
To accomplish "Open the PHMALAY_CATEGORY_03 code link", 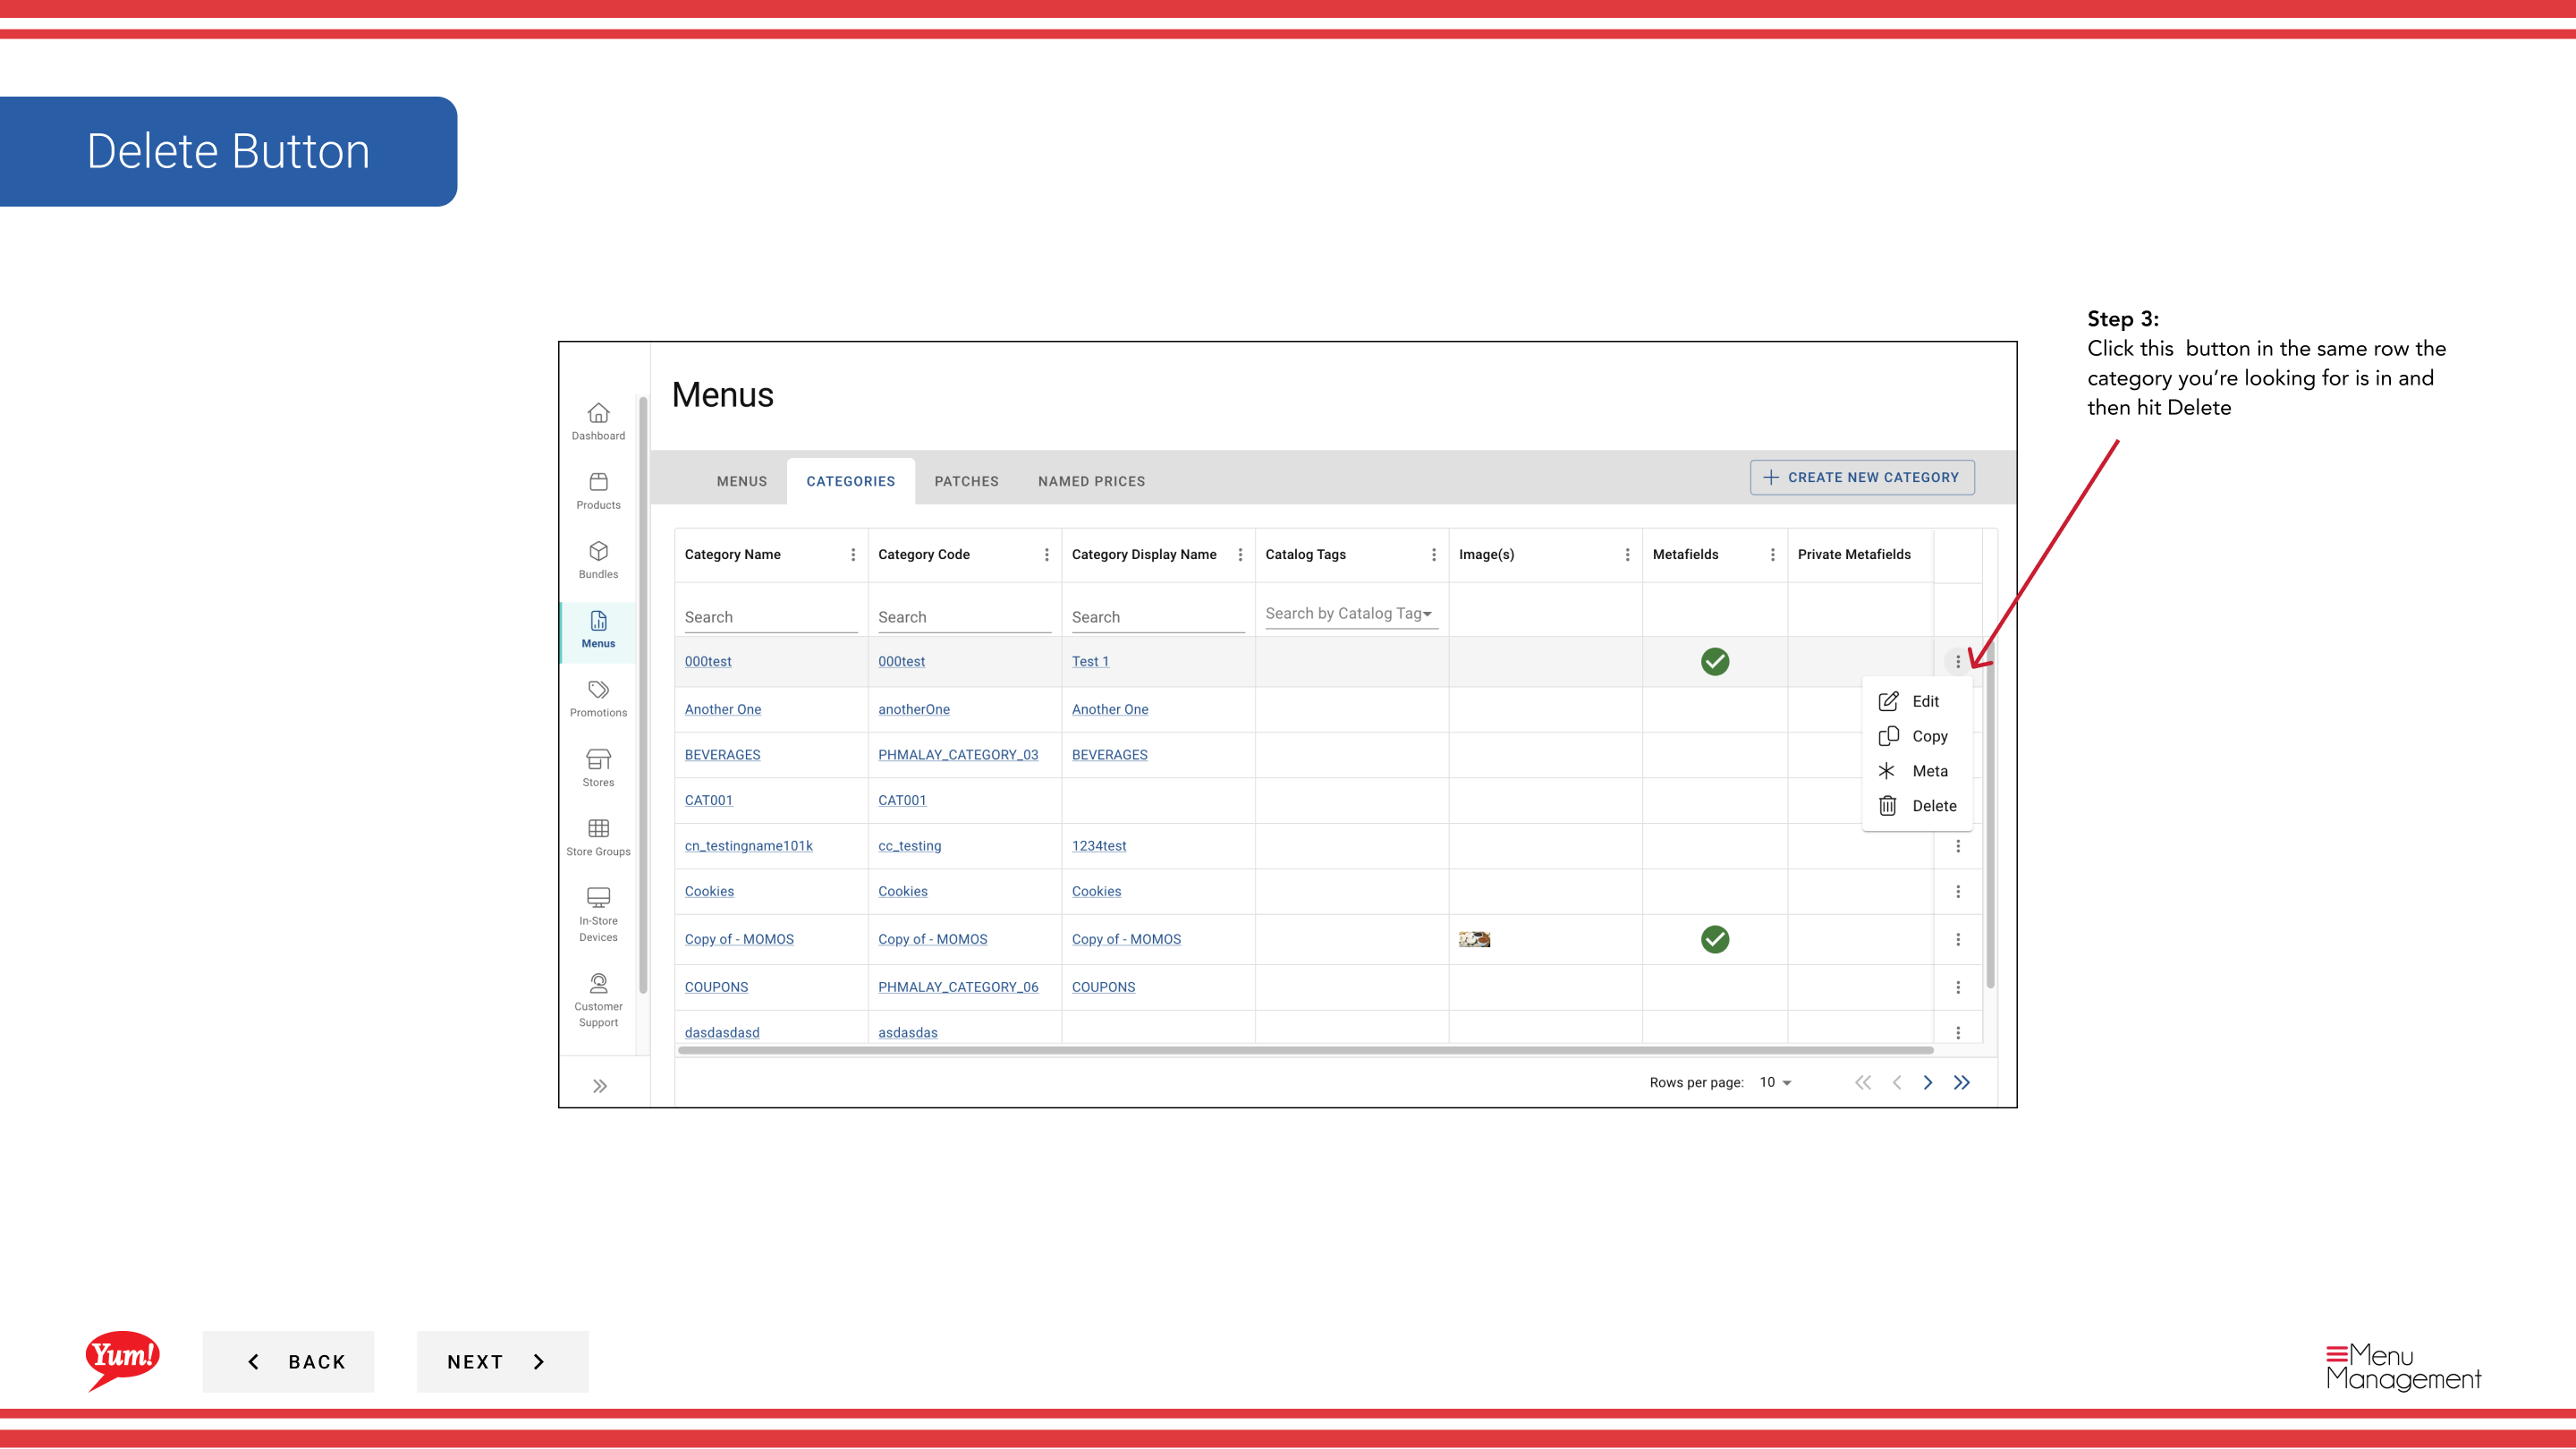I will tap(957, 755).
